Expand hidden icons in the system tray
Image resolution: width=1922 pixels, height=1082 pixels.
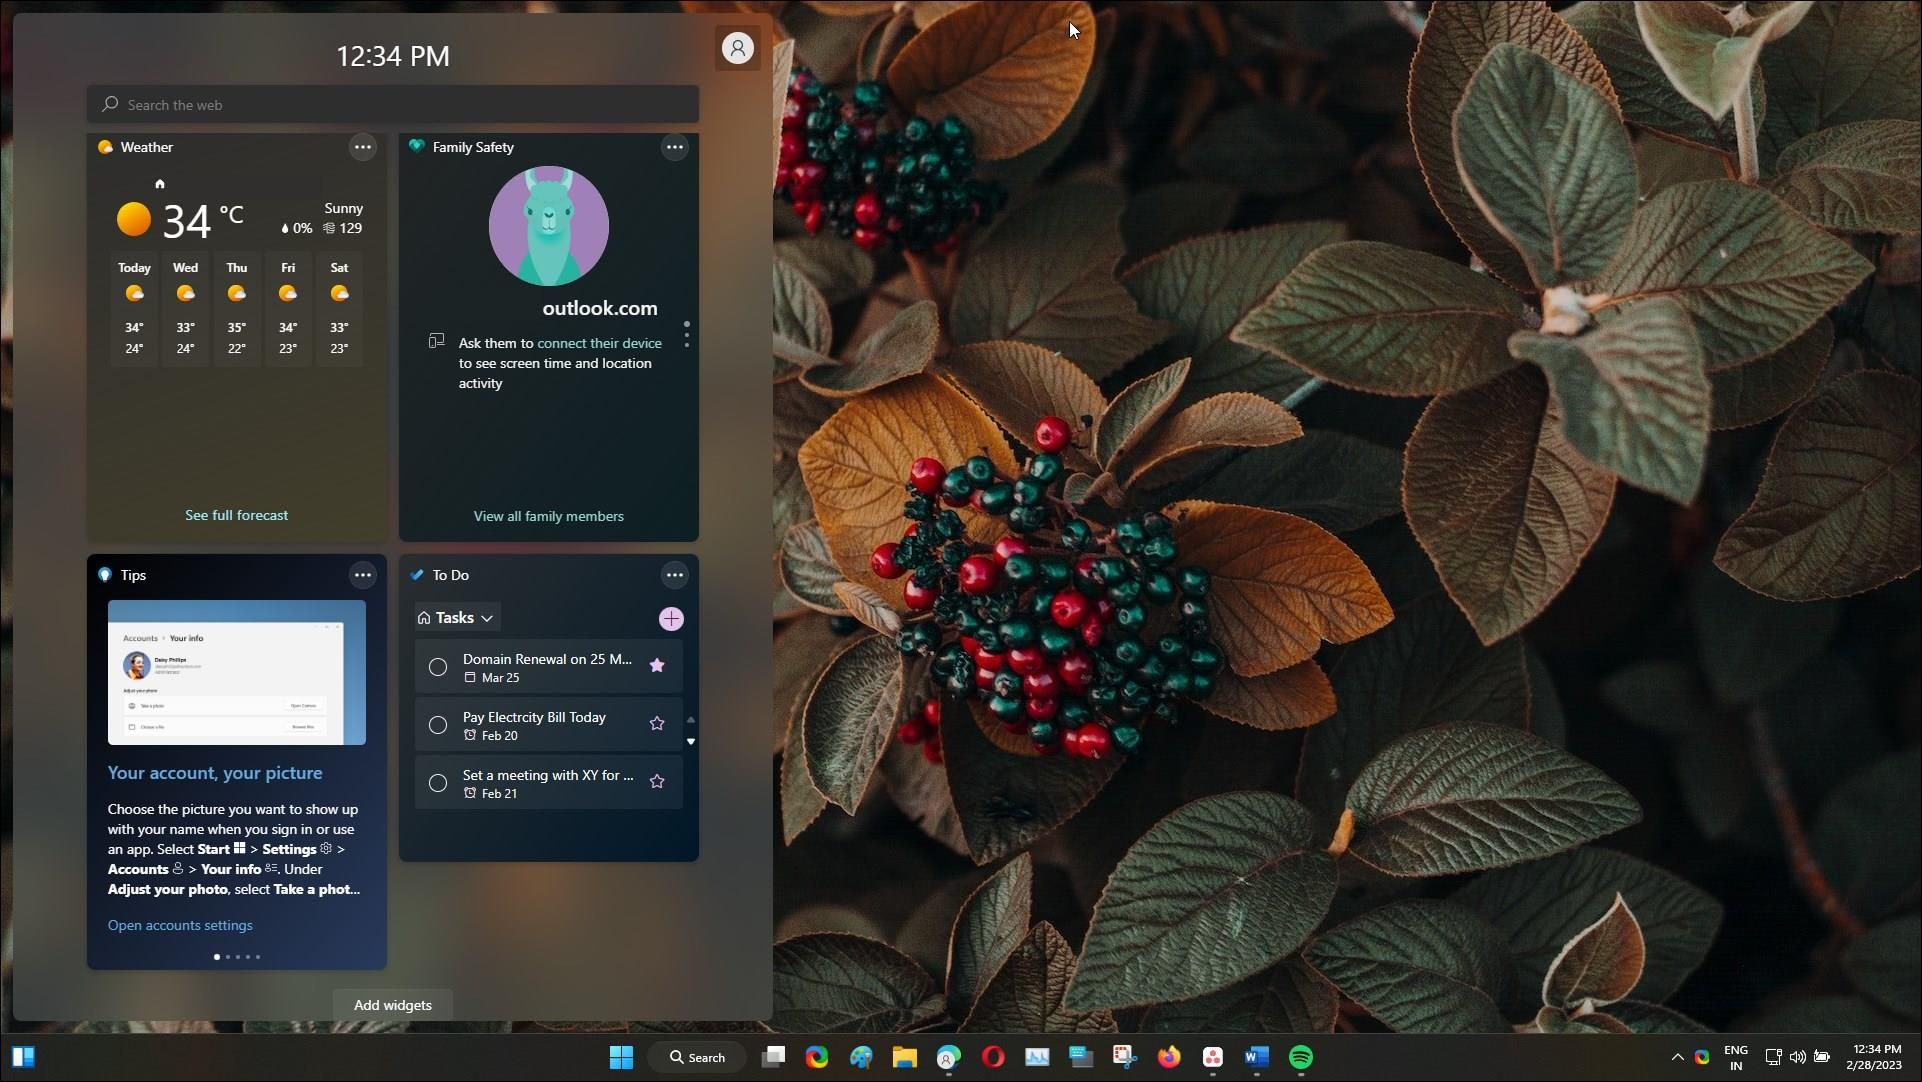tap(1678, 1057)
